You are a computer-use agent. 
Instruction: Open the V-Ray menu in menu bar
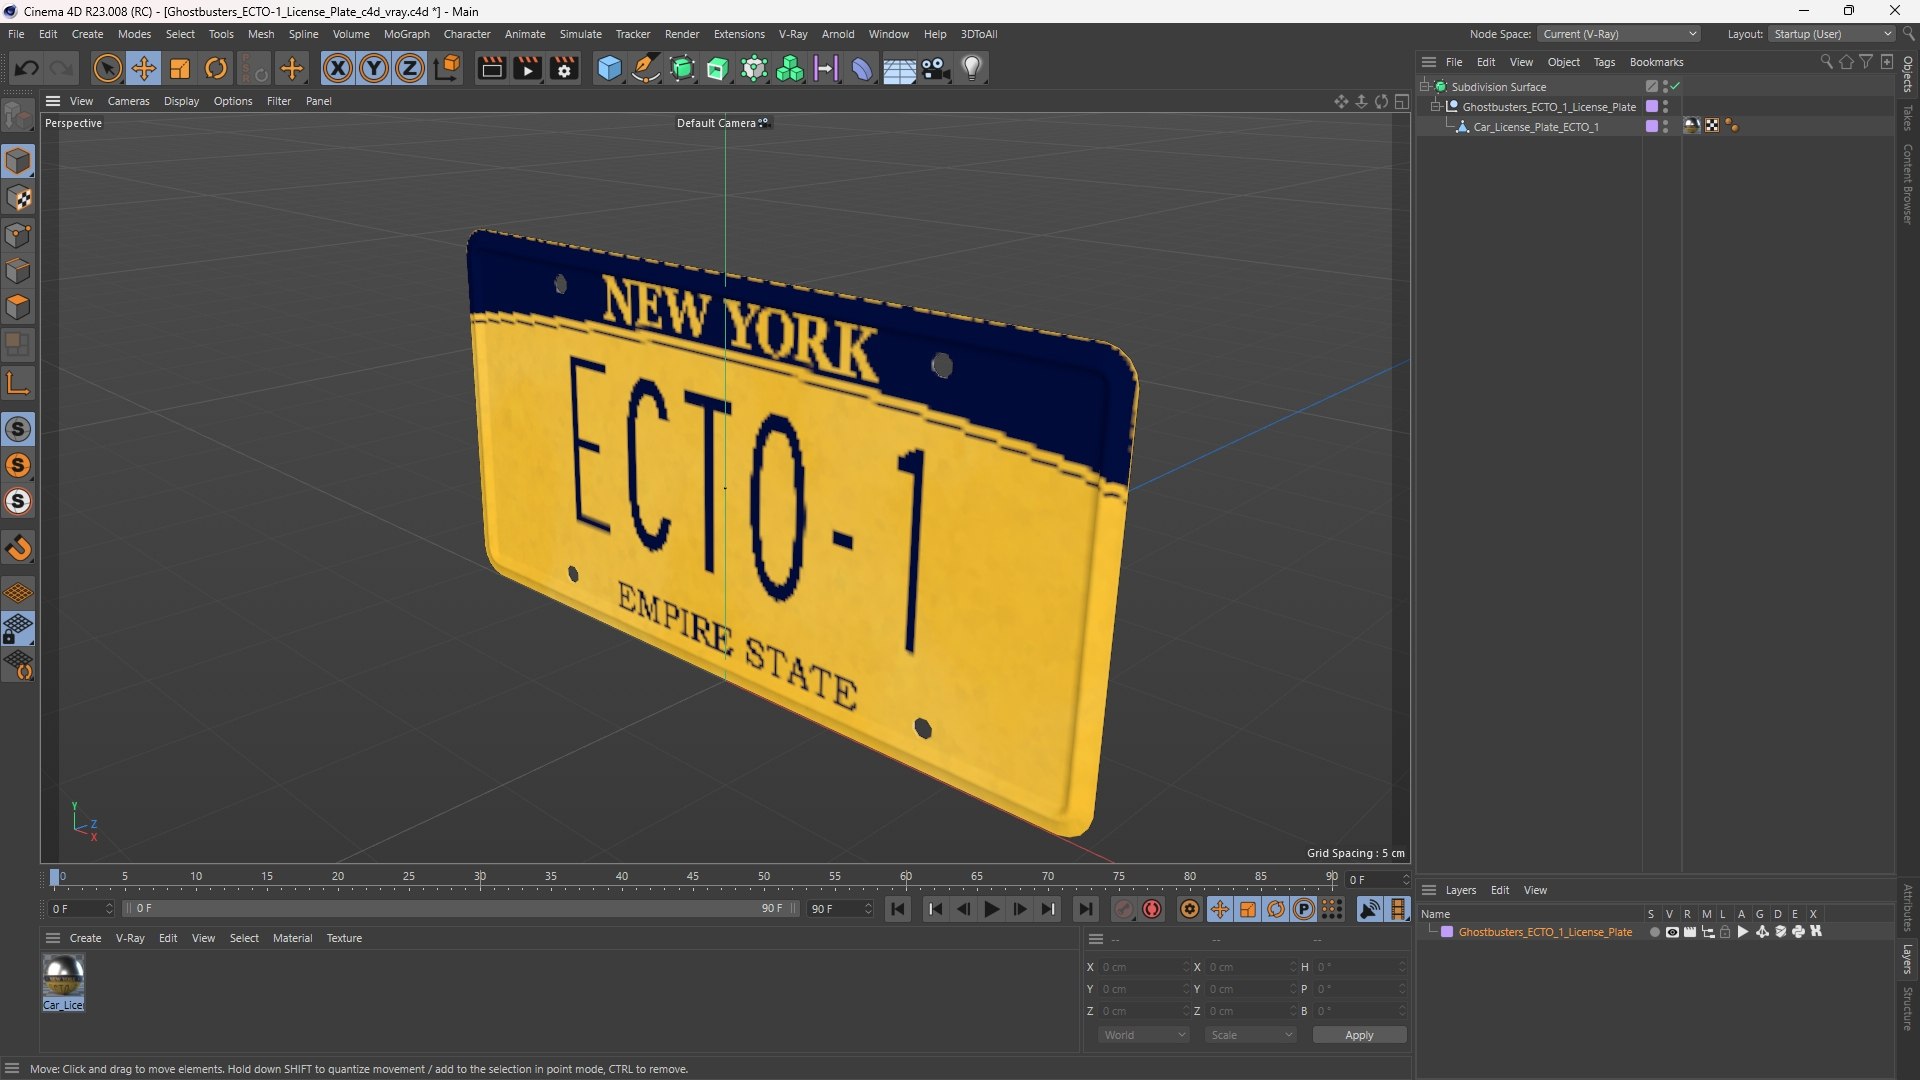(793, 34)
